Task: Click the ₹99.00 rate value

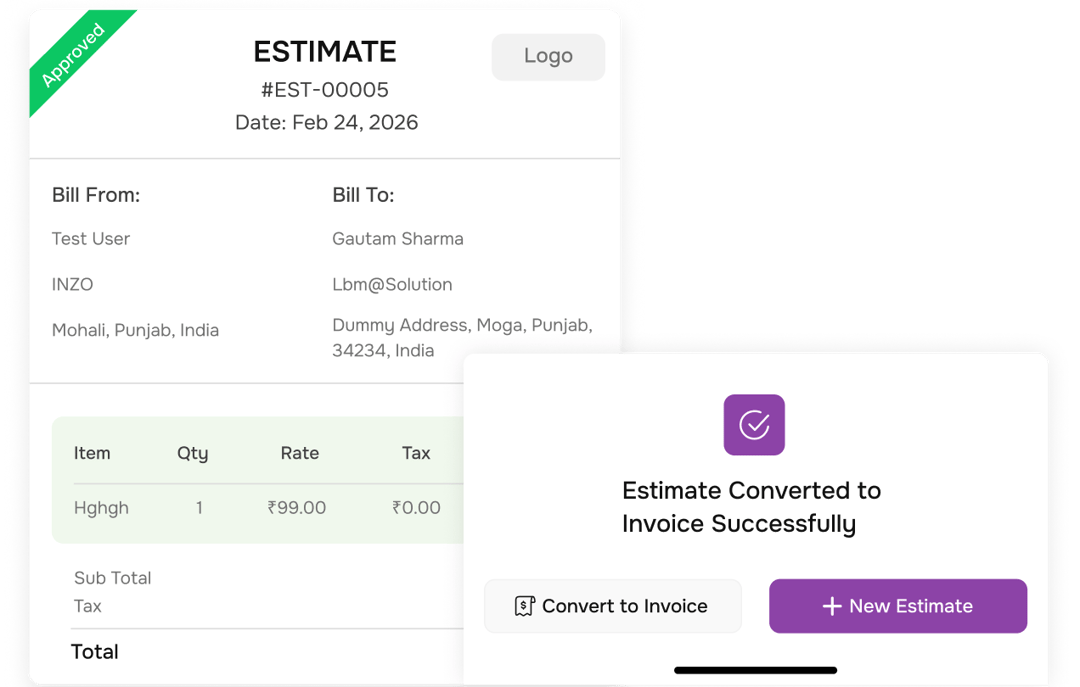Action: 297,508
